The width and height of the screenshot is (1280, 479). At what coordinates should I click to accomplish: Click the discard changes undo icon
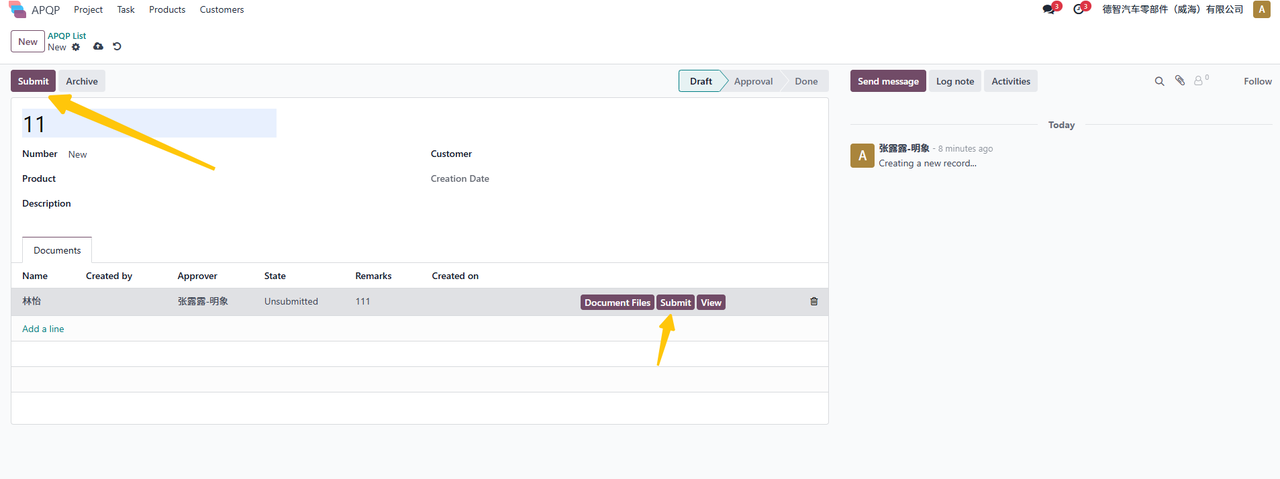[117, 47]
